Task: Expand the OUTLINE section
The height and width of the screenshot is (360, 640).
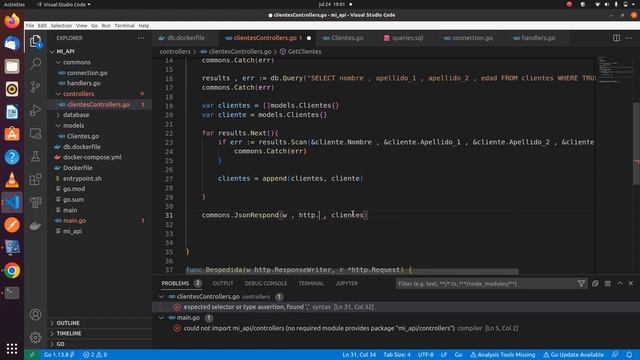Action: coord(100,323)
